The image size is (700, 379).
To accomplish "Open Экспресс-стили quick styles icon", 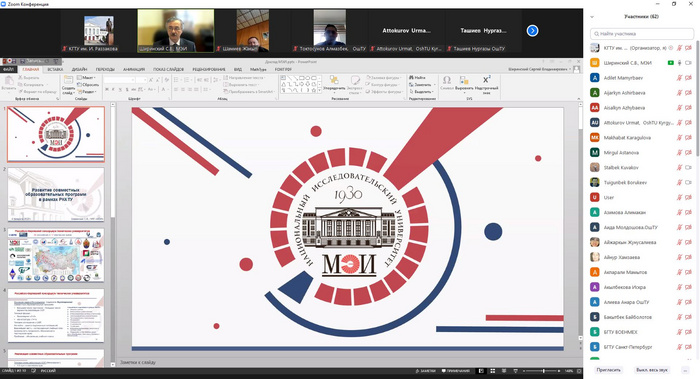I will coord(355,80).
